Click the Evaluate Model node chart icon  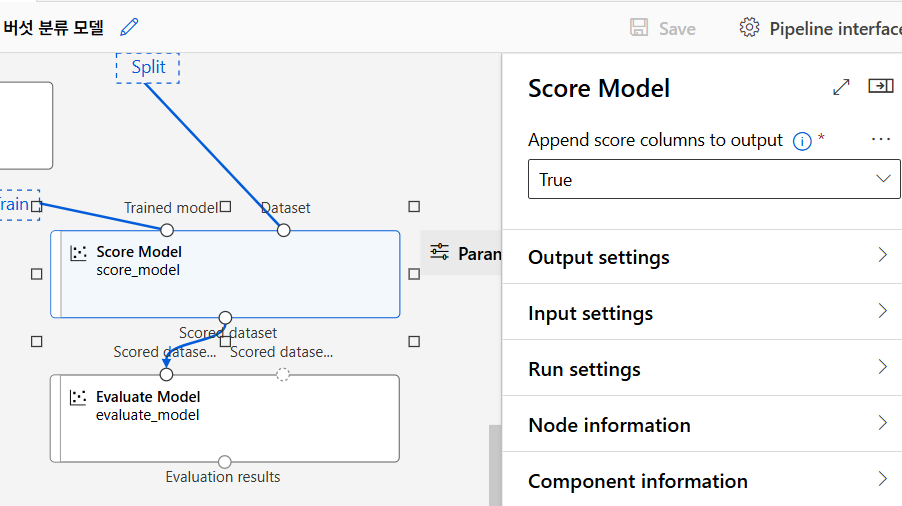tap(78, 398)
